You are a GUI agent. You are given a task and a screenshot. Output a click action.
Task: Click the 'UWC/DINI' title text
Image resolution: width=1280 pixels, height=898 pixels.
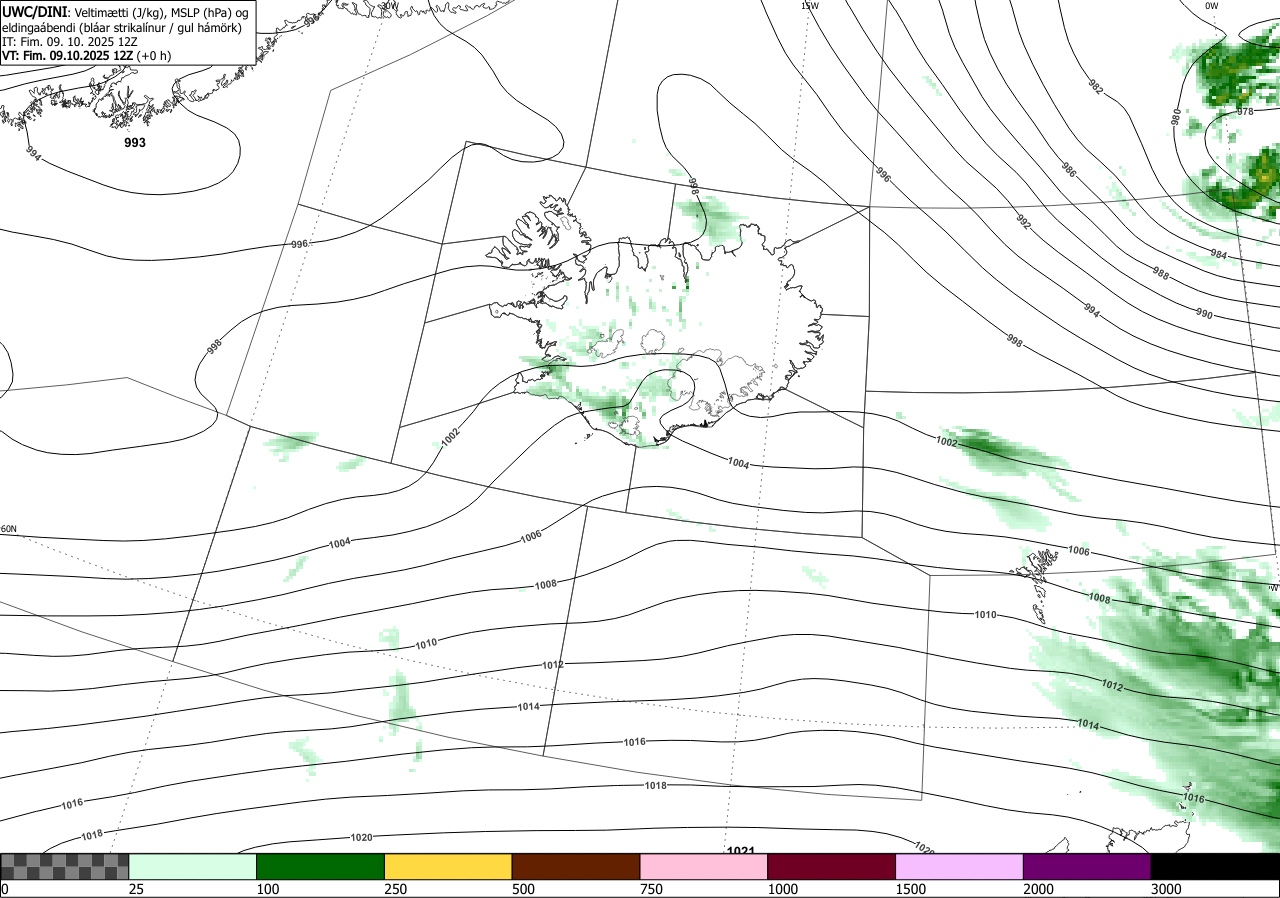click(34, 11)
